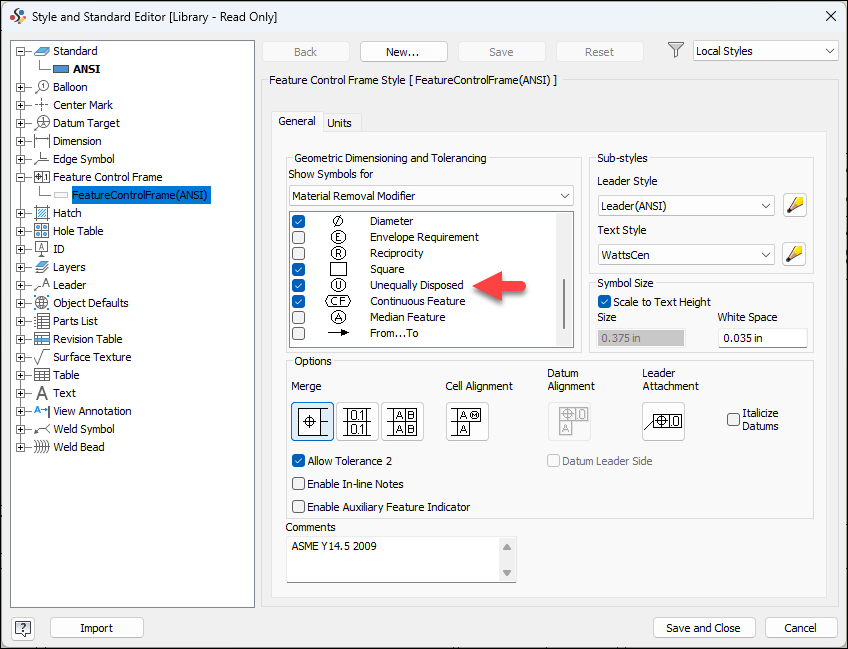This screenshot has height=649, width=848.
Task: Click the White Space value field
Action: pos(762,338)
